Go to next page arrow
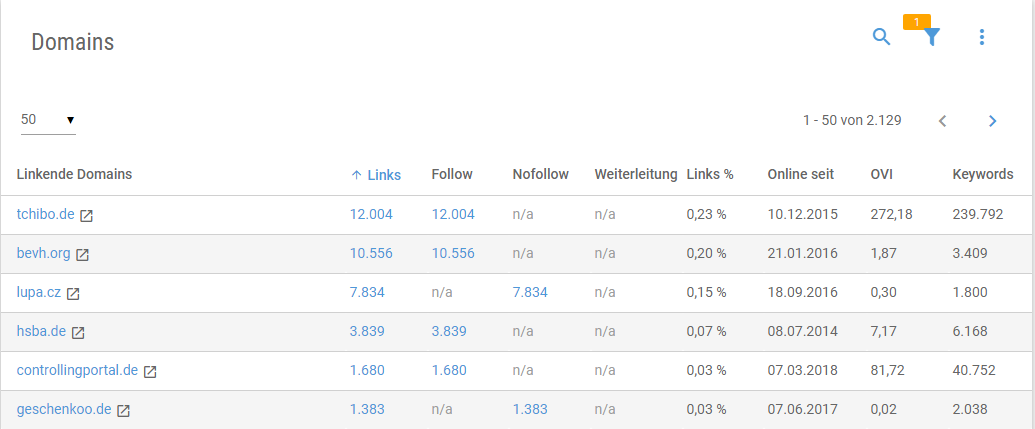This screenshot has width=1035, height=429. pyautogui.click(x=992, y=121)
